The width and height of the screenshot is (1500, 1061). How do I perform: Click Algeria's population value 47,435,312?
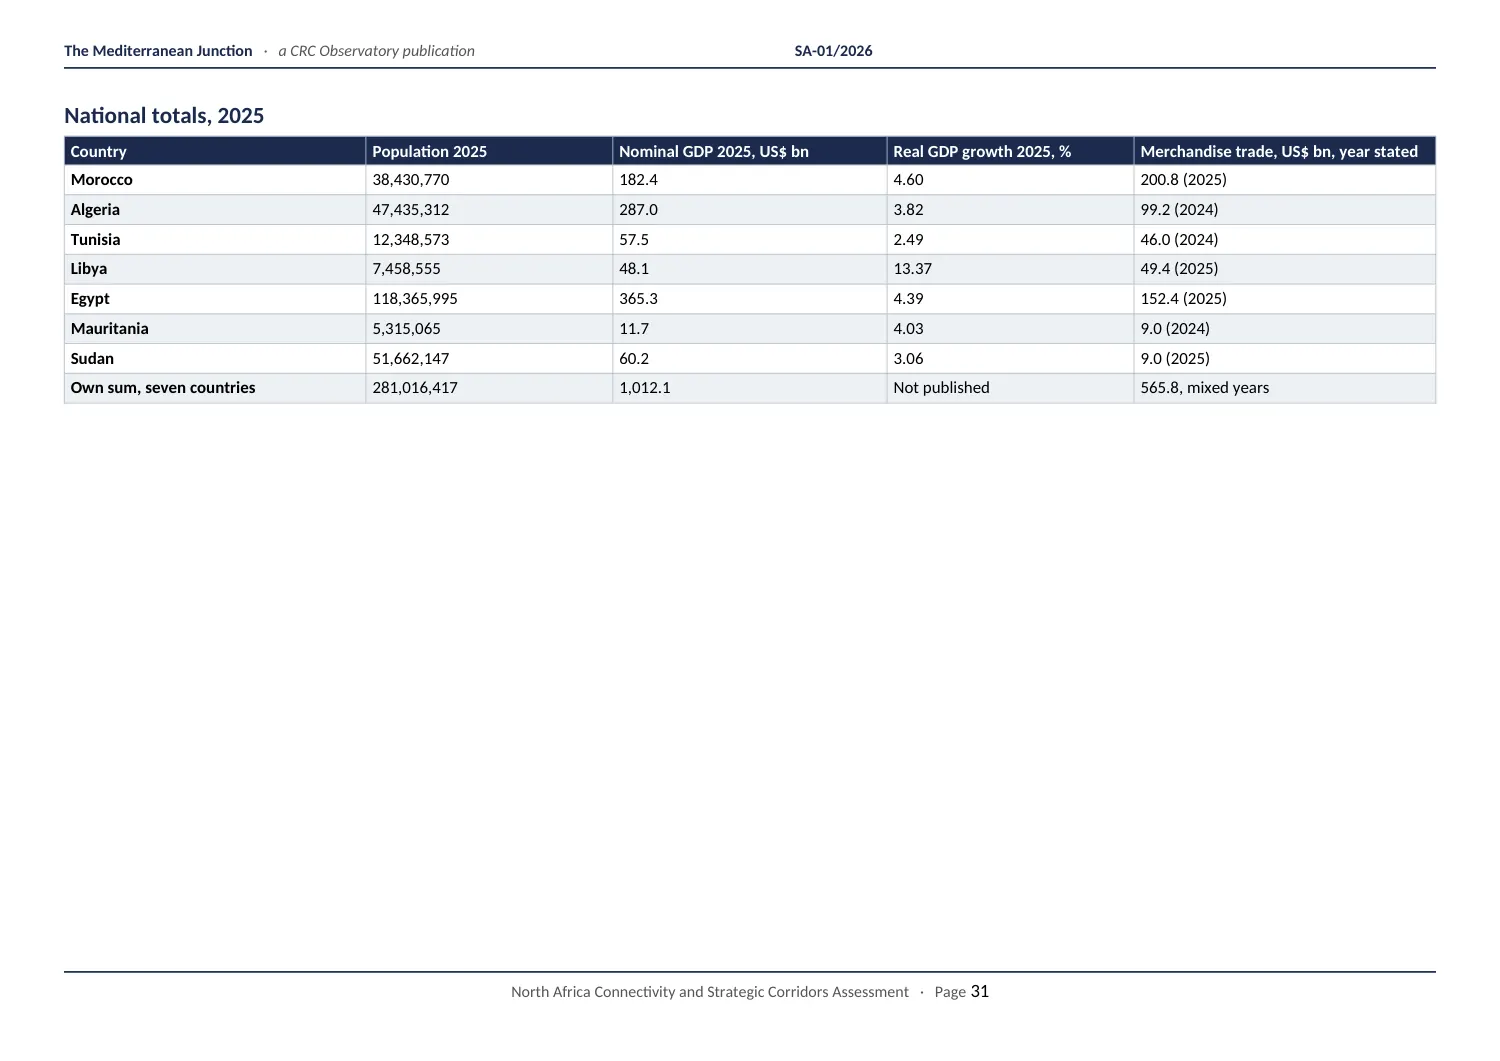[411, 210]
